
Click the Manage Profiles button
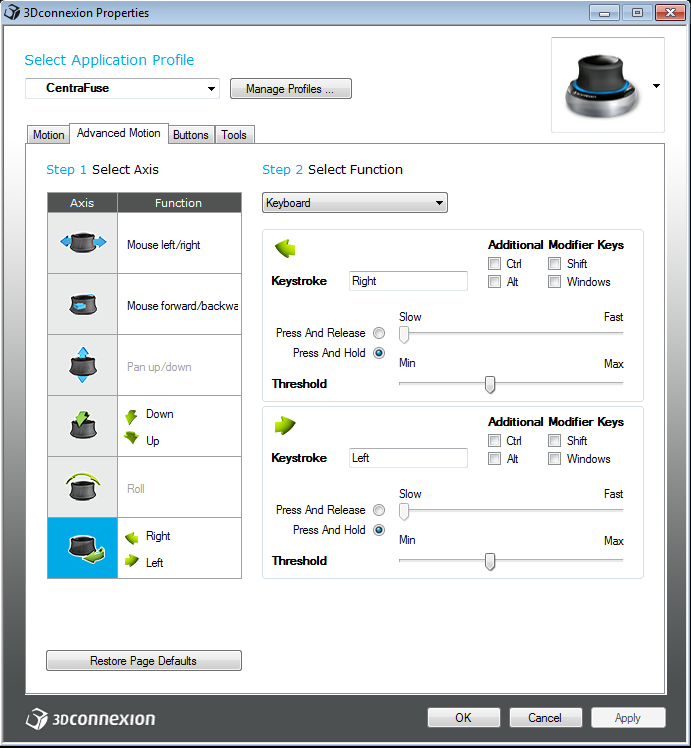(x=290, y=89)
